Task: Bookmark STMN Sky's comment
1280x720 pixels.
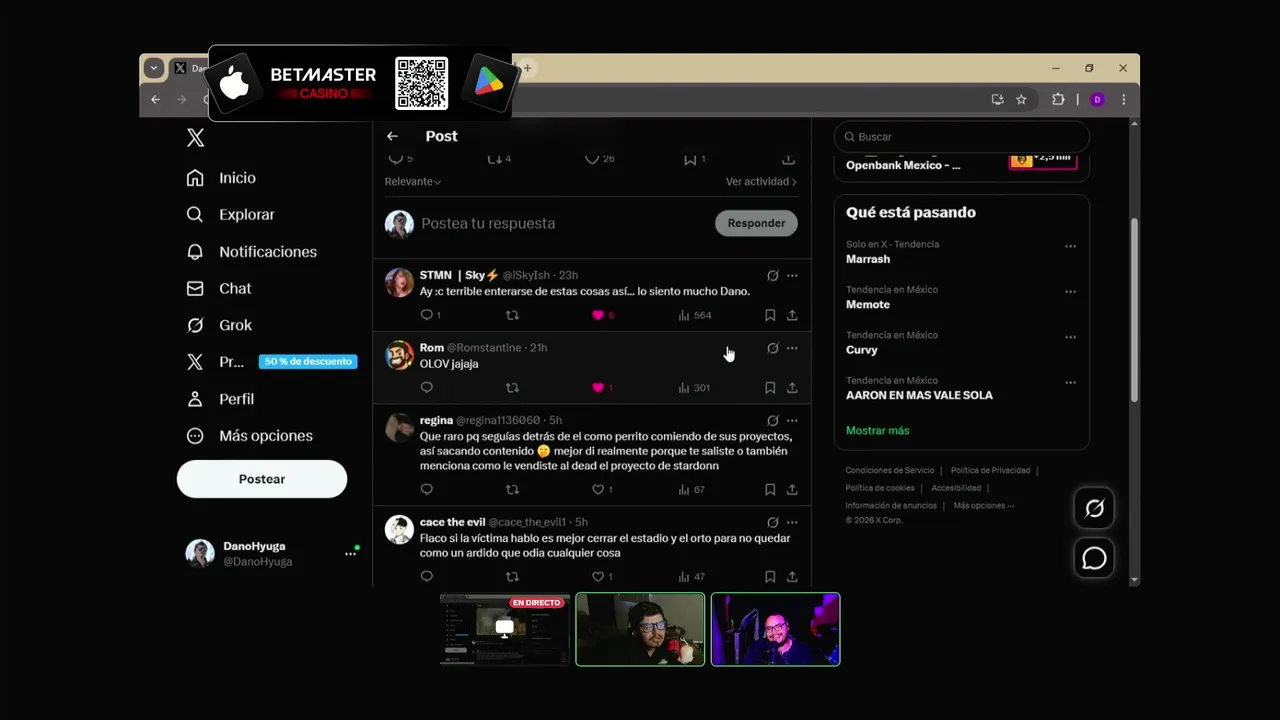Action: click(770, 315)
